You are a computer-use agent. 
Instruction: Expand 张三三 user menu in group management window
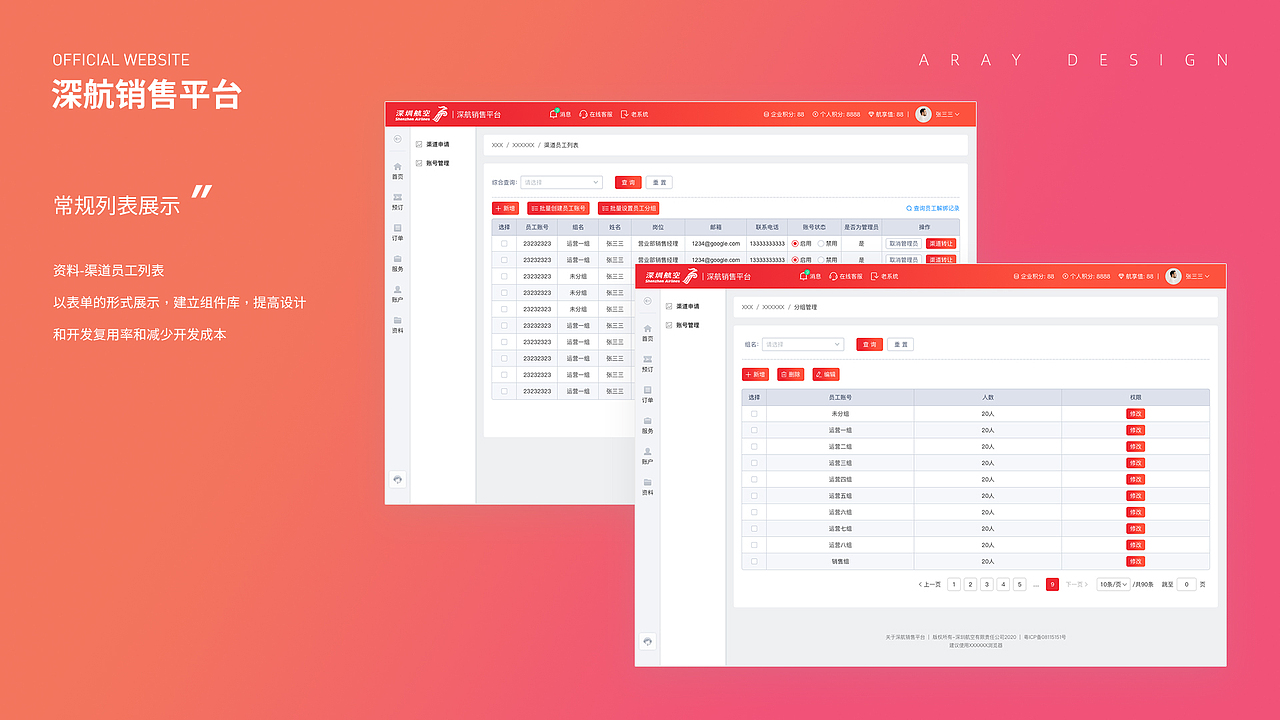click(1197, 277)
